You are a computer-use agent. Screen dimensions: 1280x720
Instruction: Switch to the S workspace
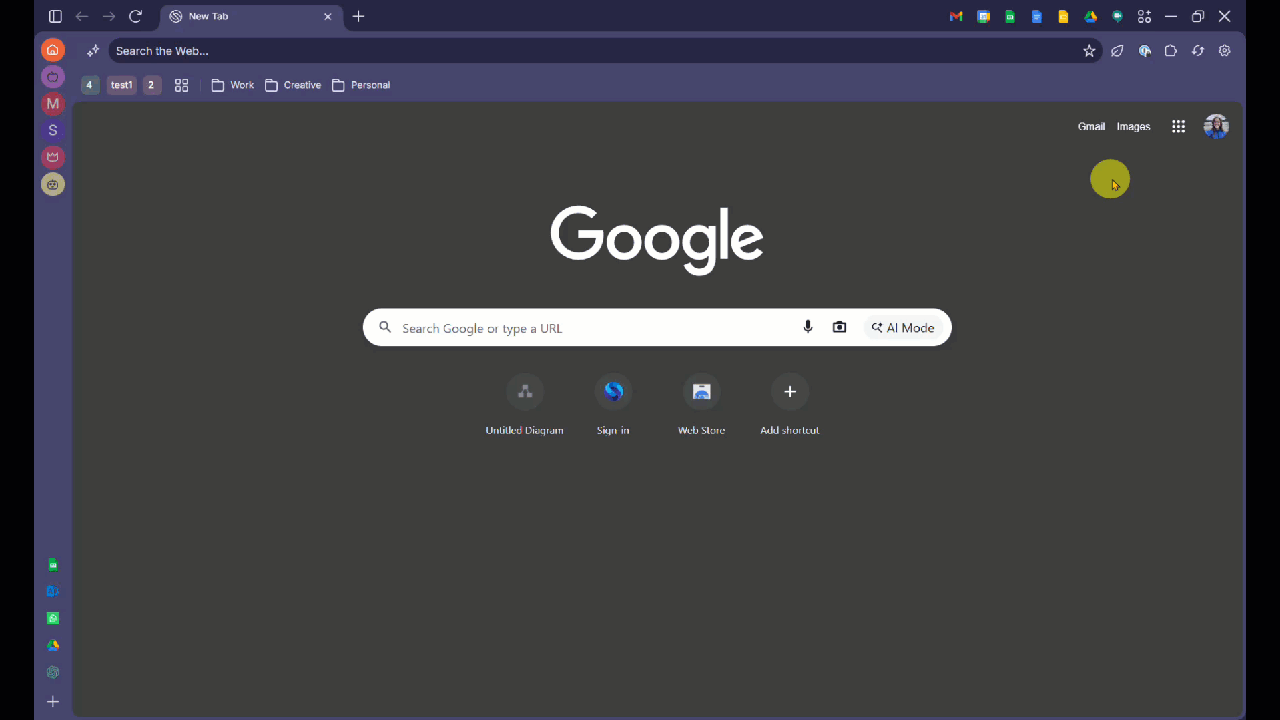pyautogui.click(x=53, y=130)
